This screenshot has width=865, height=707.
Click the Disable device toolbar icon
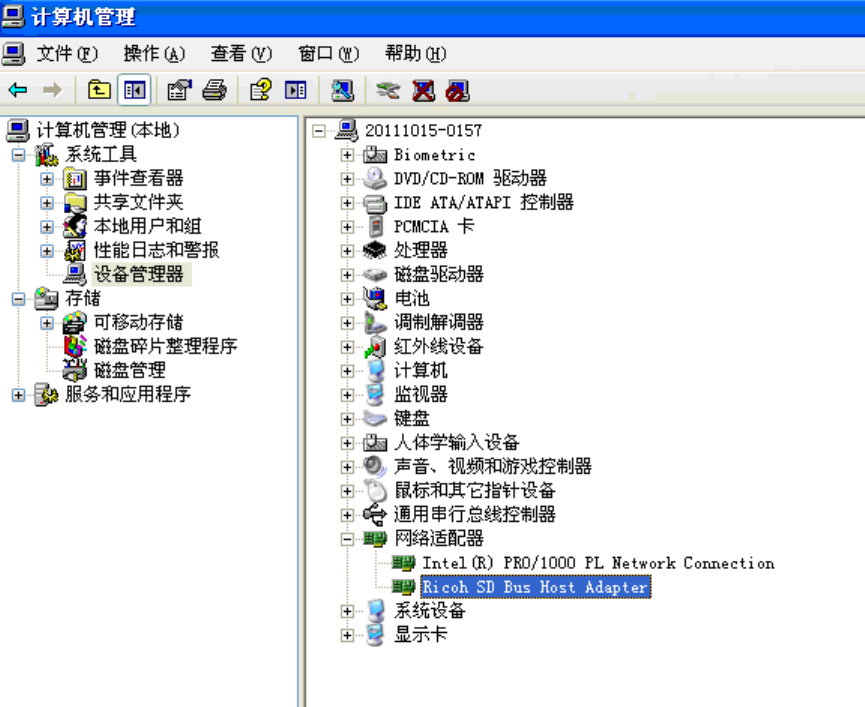[457, 90]
